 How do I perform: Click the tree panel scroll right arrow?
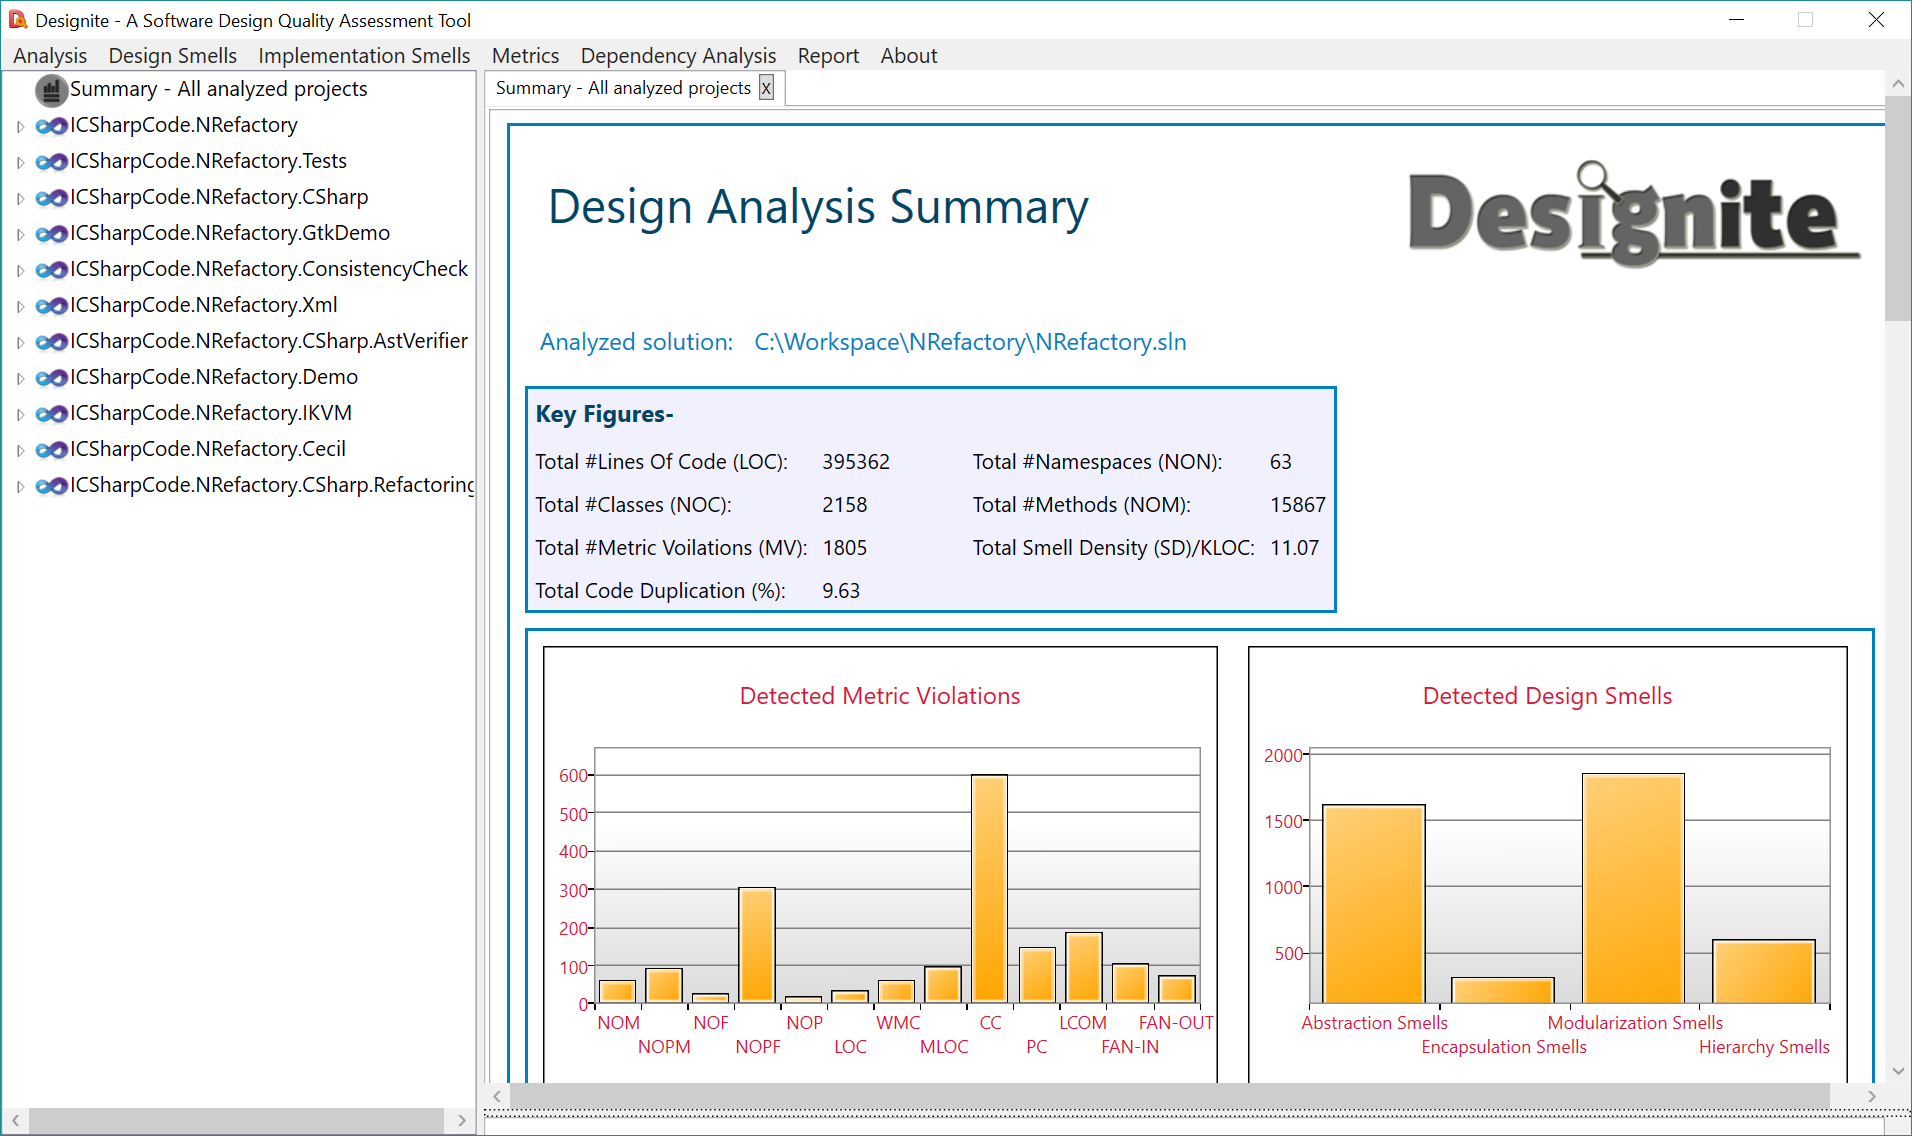(461, 1121)
